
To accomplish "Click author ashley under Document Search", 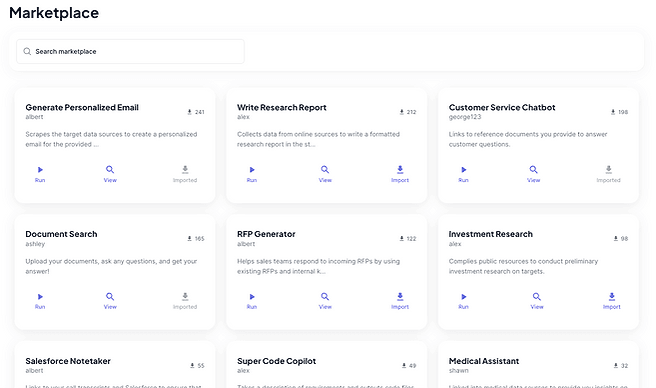I will tap(35, 244).
